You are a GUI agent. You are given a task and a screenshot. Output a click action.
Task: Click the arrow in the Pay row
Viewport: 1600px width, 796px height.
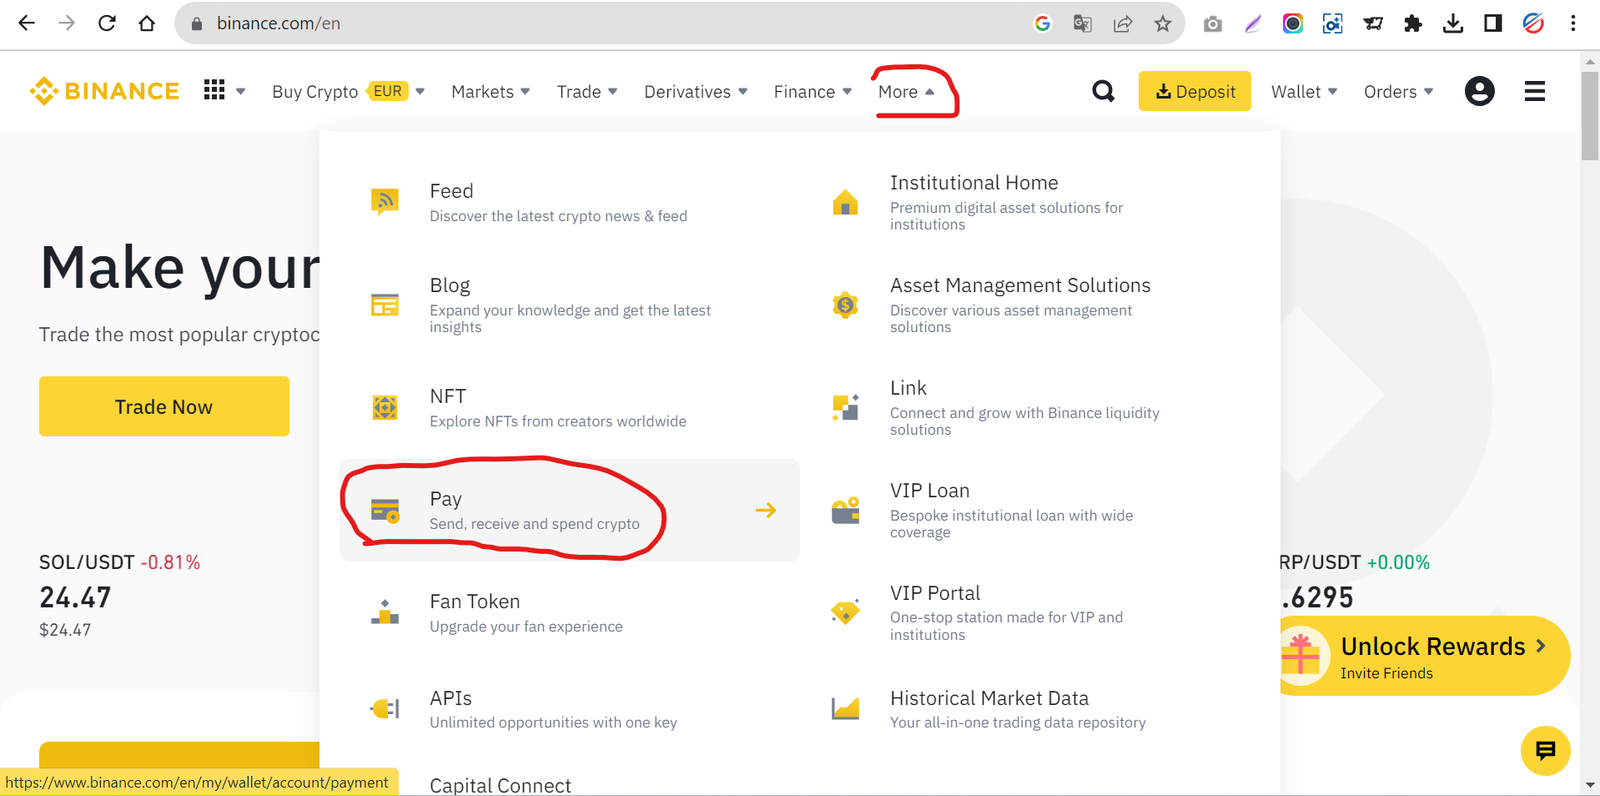click(x=766, y=510)
